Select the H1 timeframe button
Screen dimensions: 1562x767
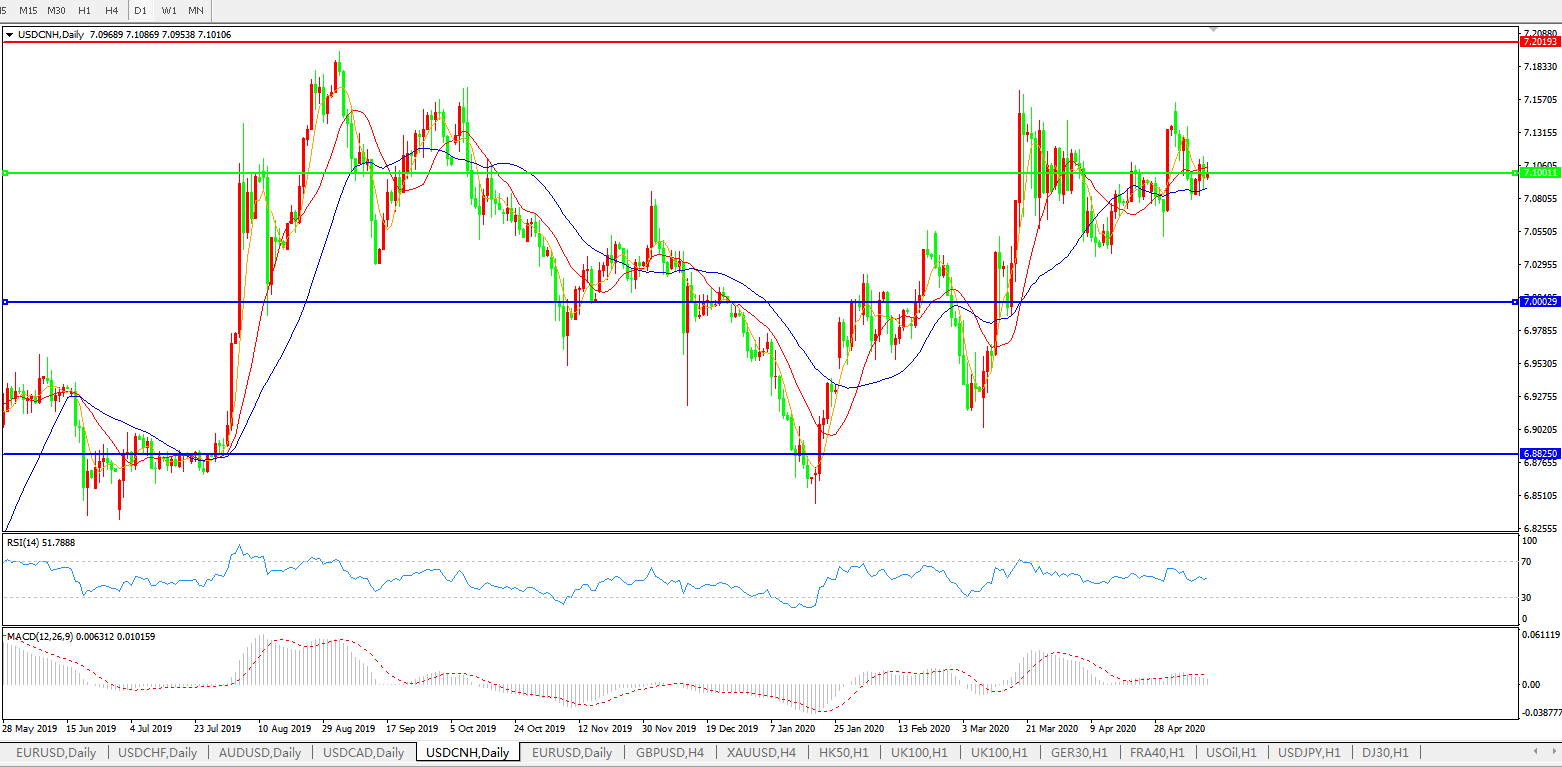[84, 10]
